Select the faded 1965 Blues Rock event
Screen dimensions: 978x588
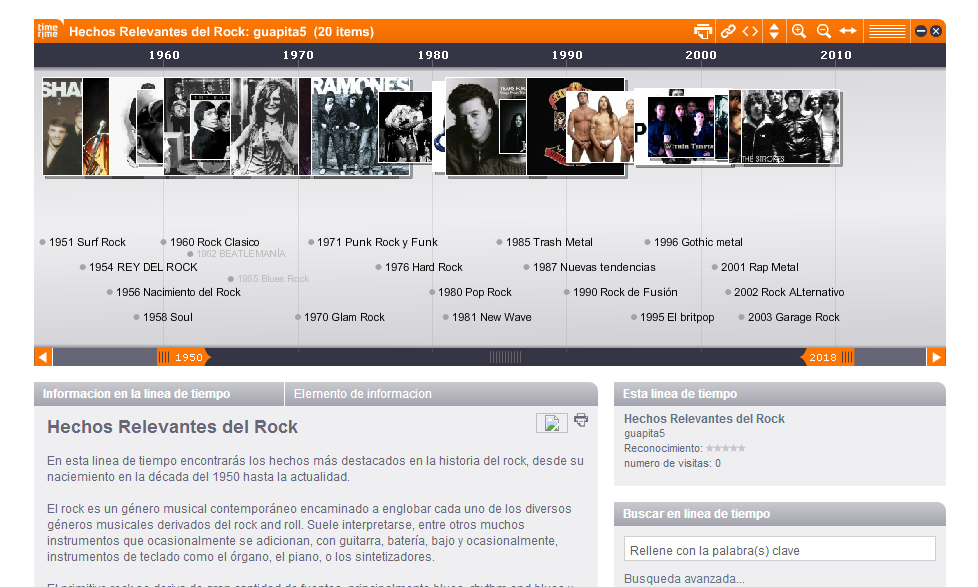click(269, 279)
